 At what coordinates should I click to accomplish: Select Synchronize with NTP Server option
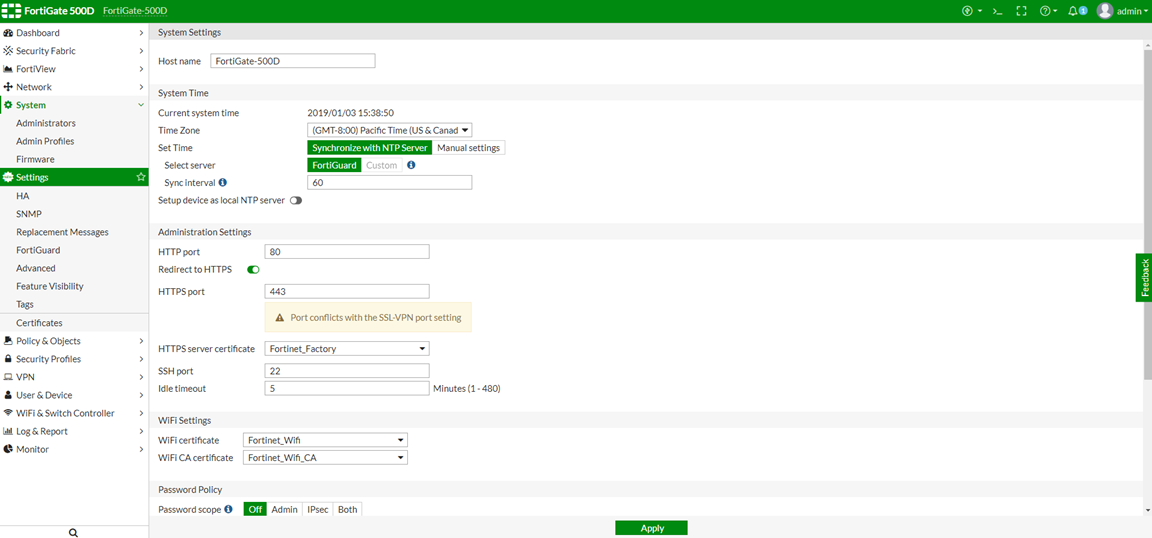click(x=370, y=148)
